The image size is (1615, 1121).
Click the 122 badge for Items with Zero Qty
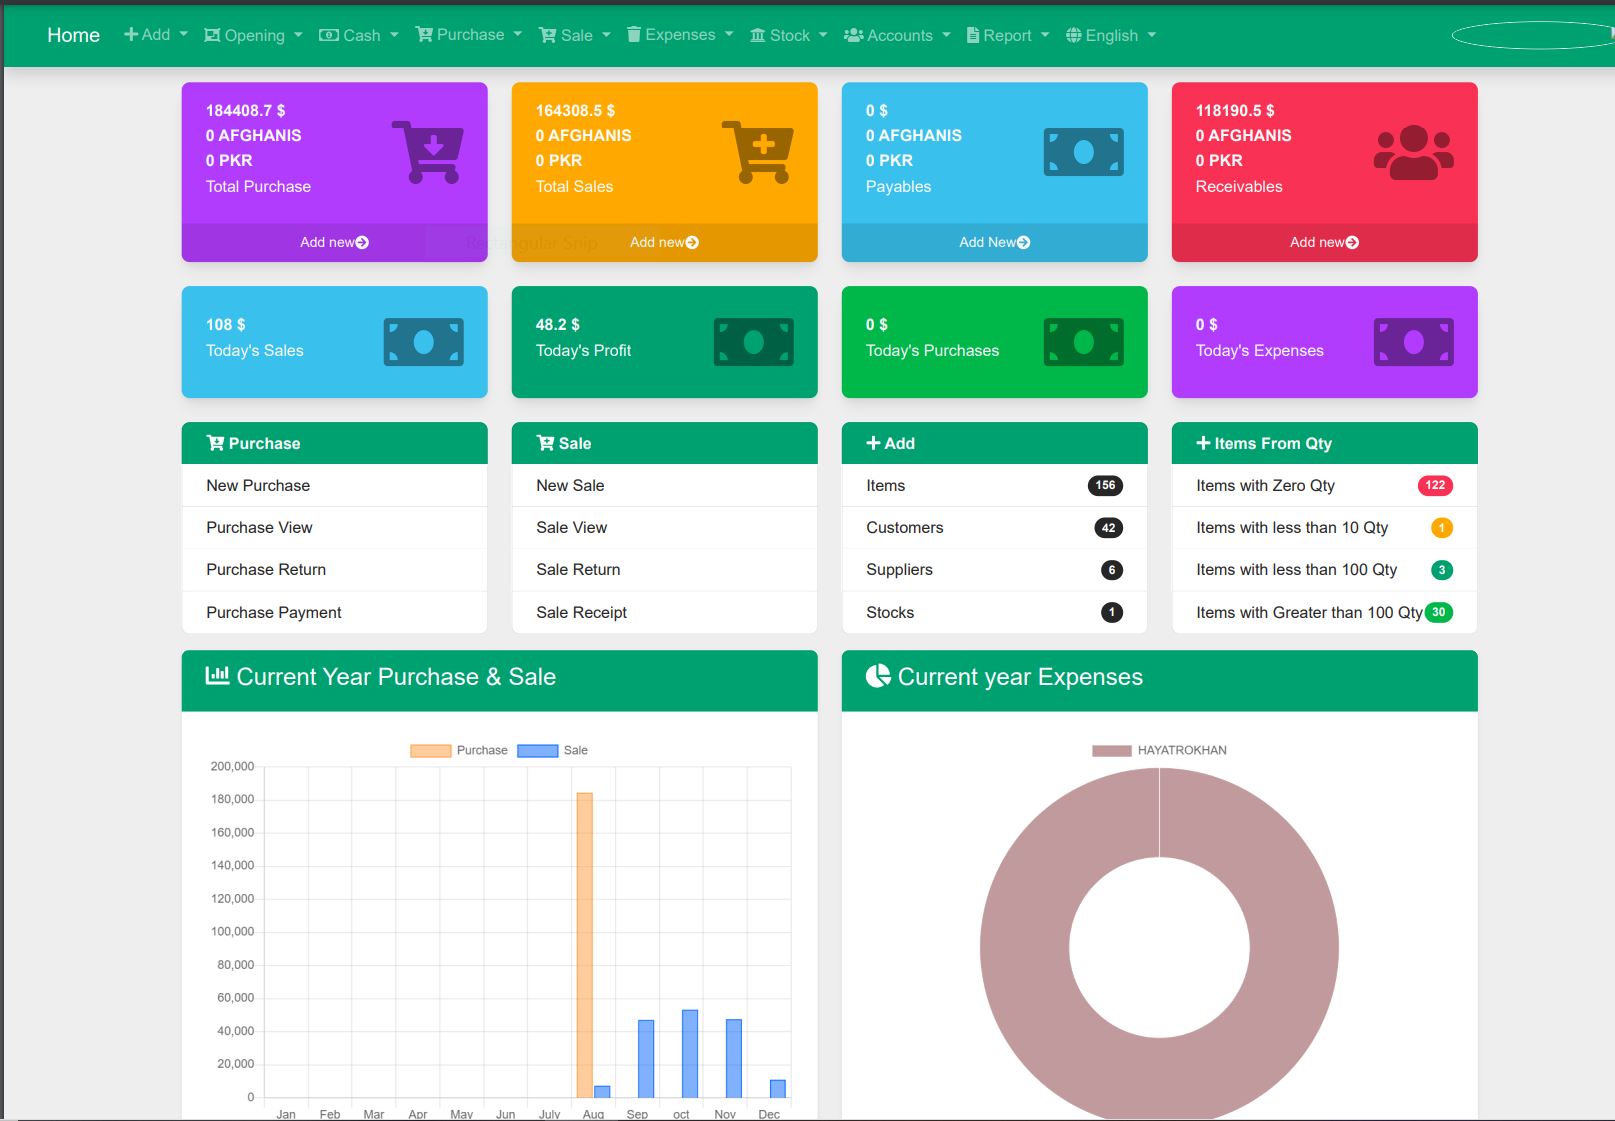(1435, 485)
